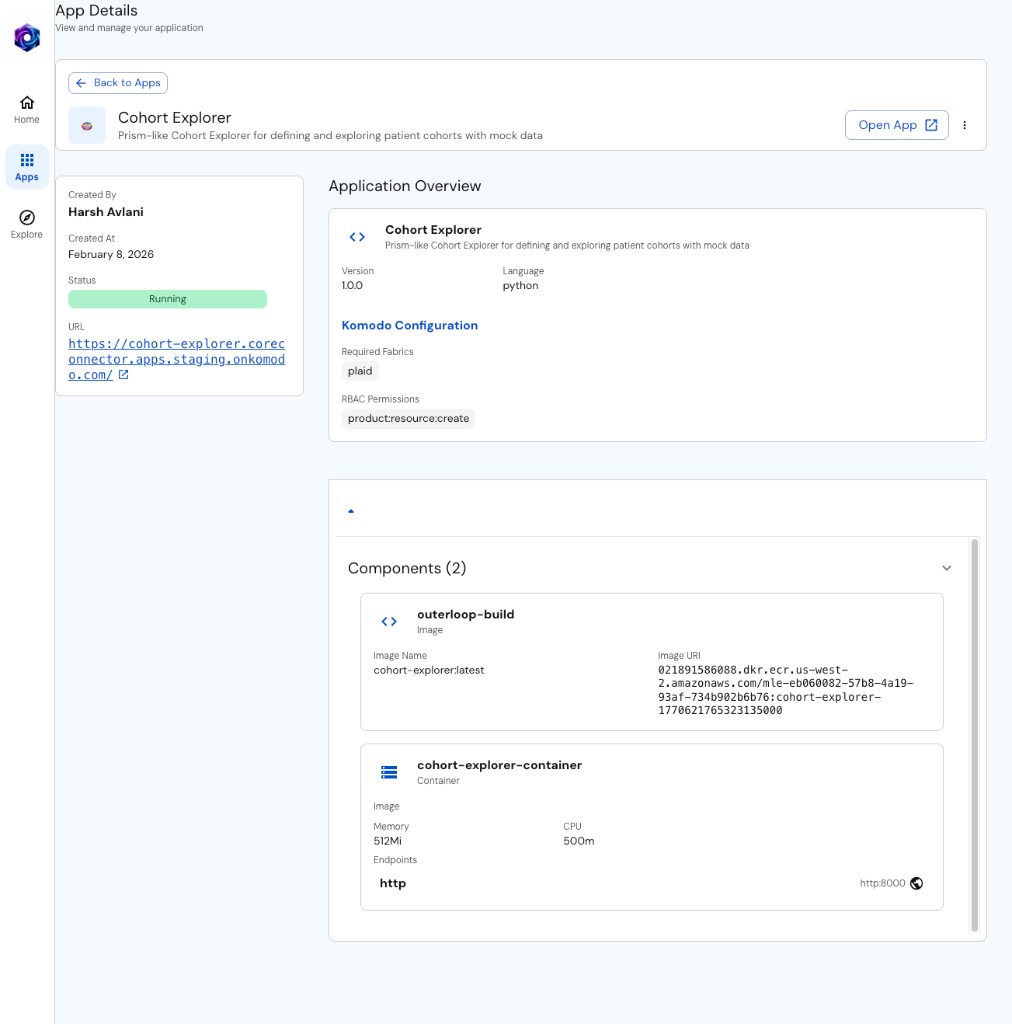The width and height of the screenshot is (1012, 1024).
Task: Click the App Details page title
Action: pos(97,10)
